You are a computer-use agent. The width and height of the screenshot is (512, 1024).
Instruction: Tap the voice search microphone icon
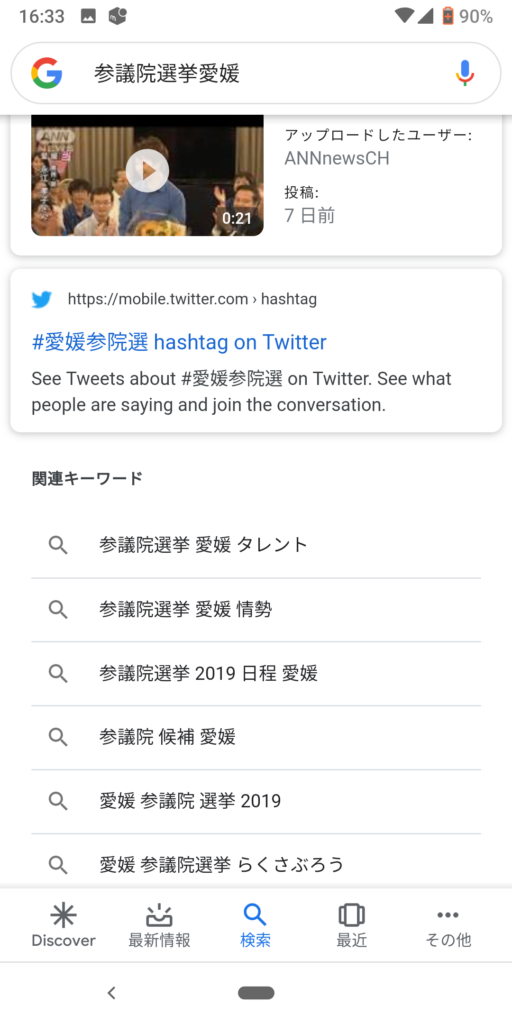point(465,73)
